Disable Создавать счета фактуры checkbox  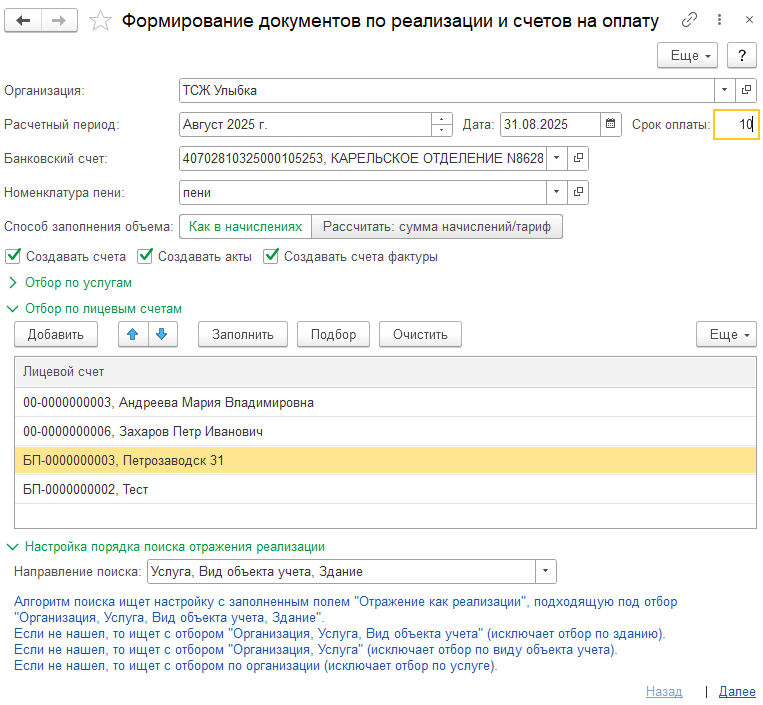(271, 256)
